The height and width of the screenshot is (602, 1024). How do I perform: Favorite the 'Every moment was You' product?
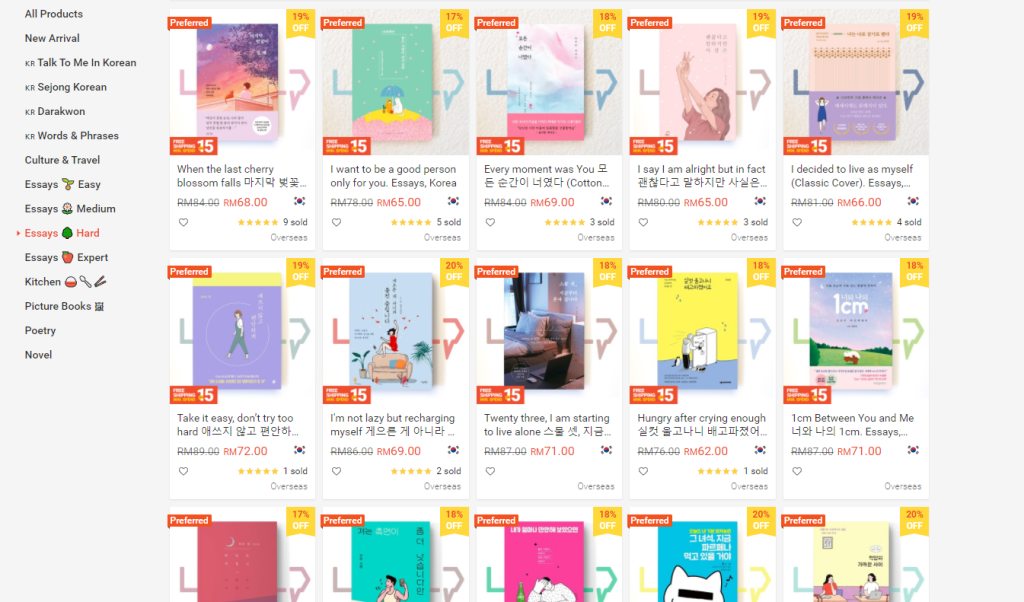490,222
